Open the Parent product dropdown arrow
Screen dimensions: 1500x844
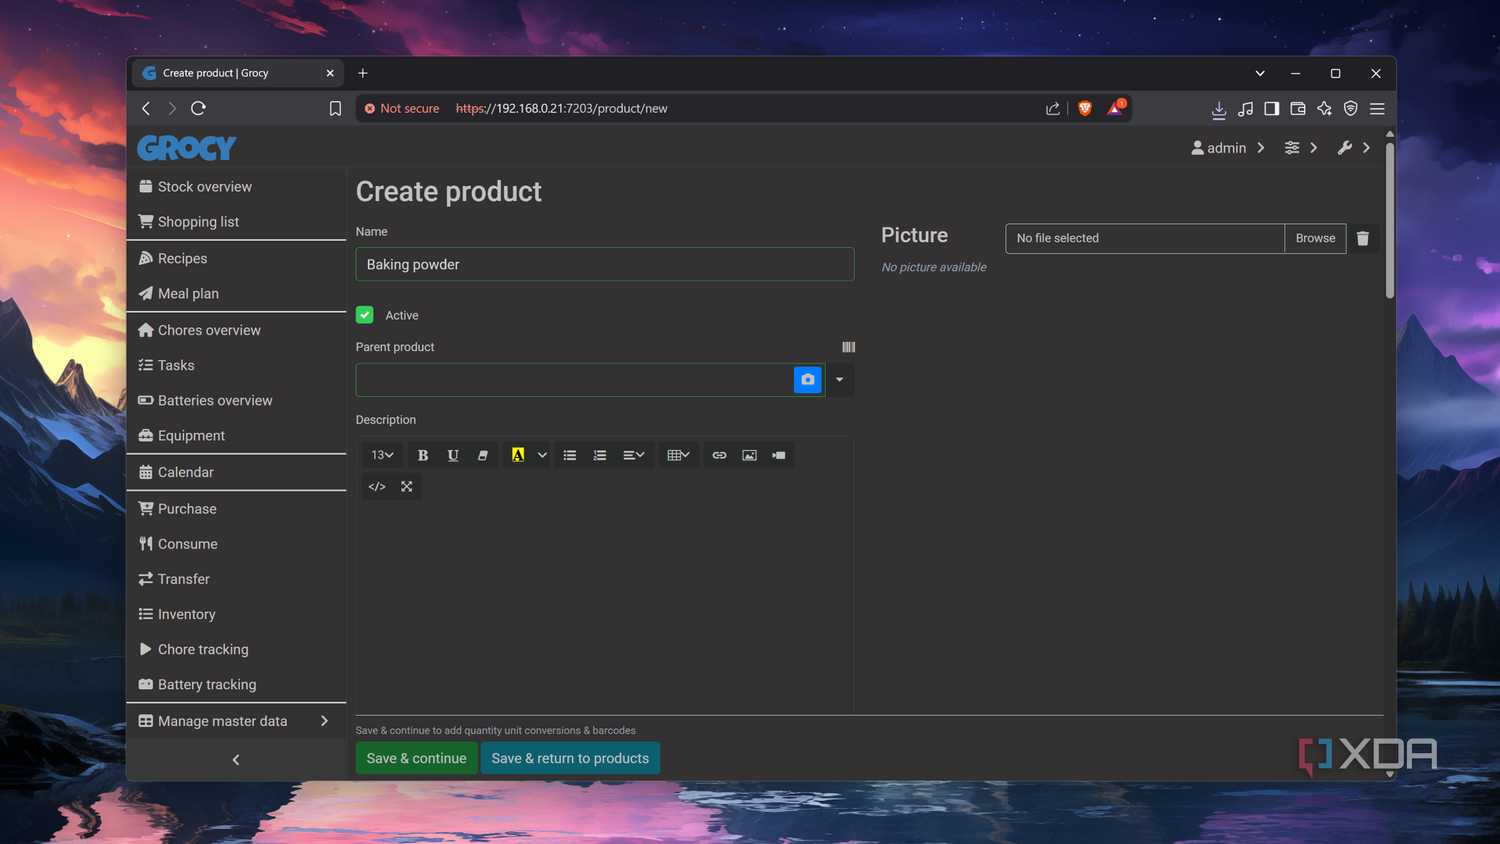click(840, 380)
